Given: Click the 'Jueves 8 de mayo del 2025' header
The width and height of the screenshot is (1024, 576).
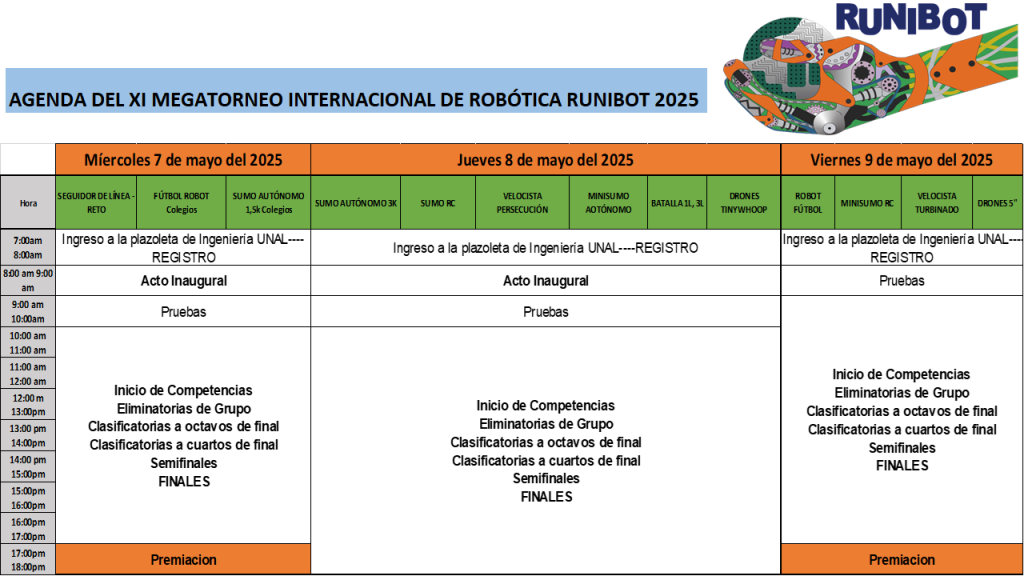Looking at the screenshot, I should (545, 160).
